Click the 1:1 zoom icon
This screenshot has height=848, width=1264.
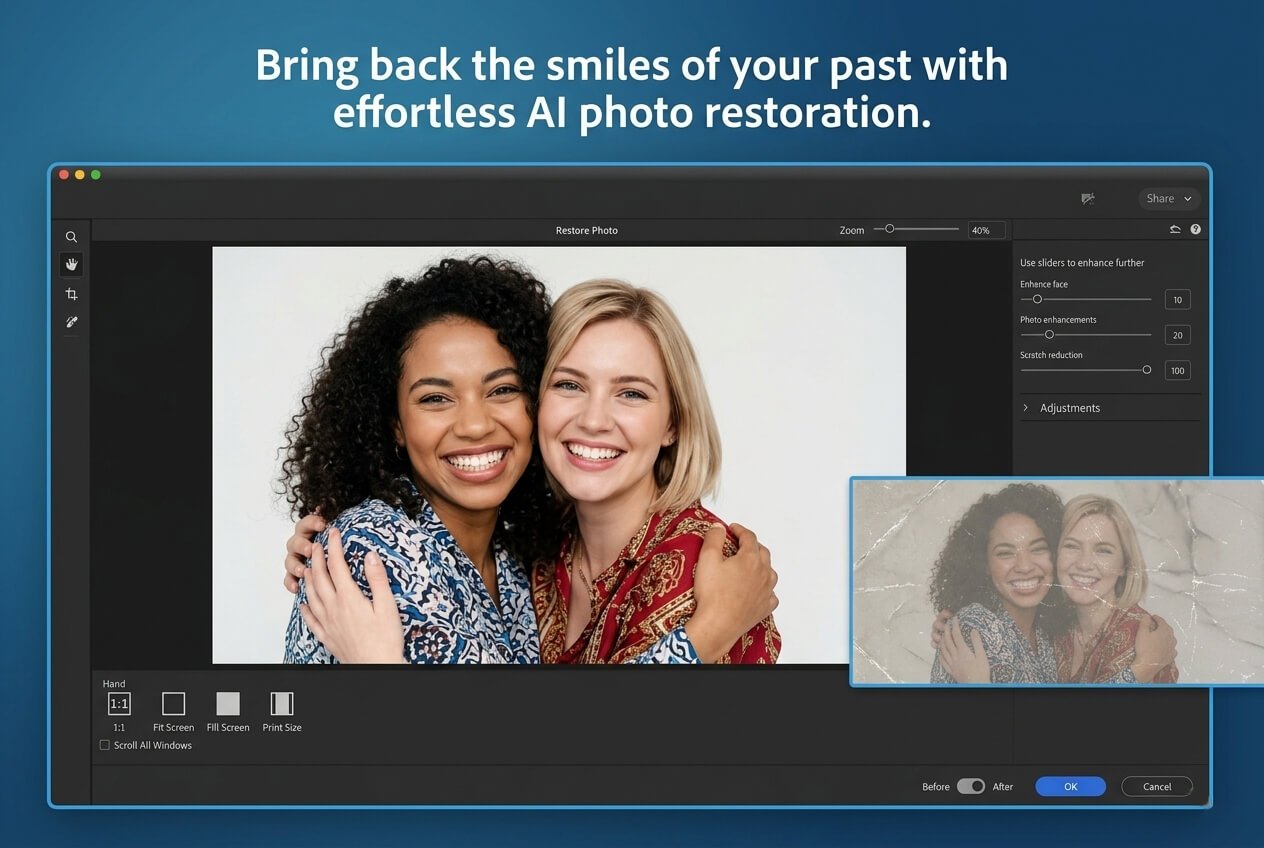coord(119,703)
